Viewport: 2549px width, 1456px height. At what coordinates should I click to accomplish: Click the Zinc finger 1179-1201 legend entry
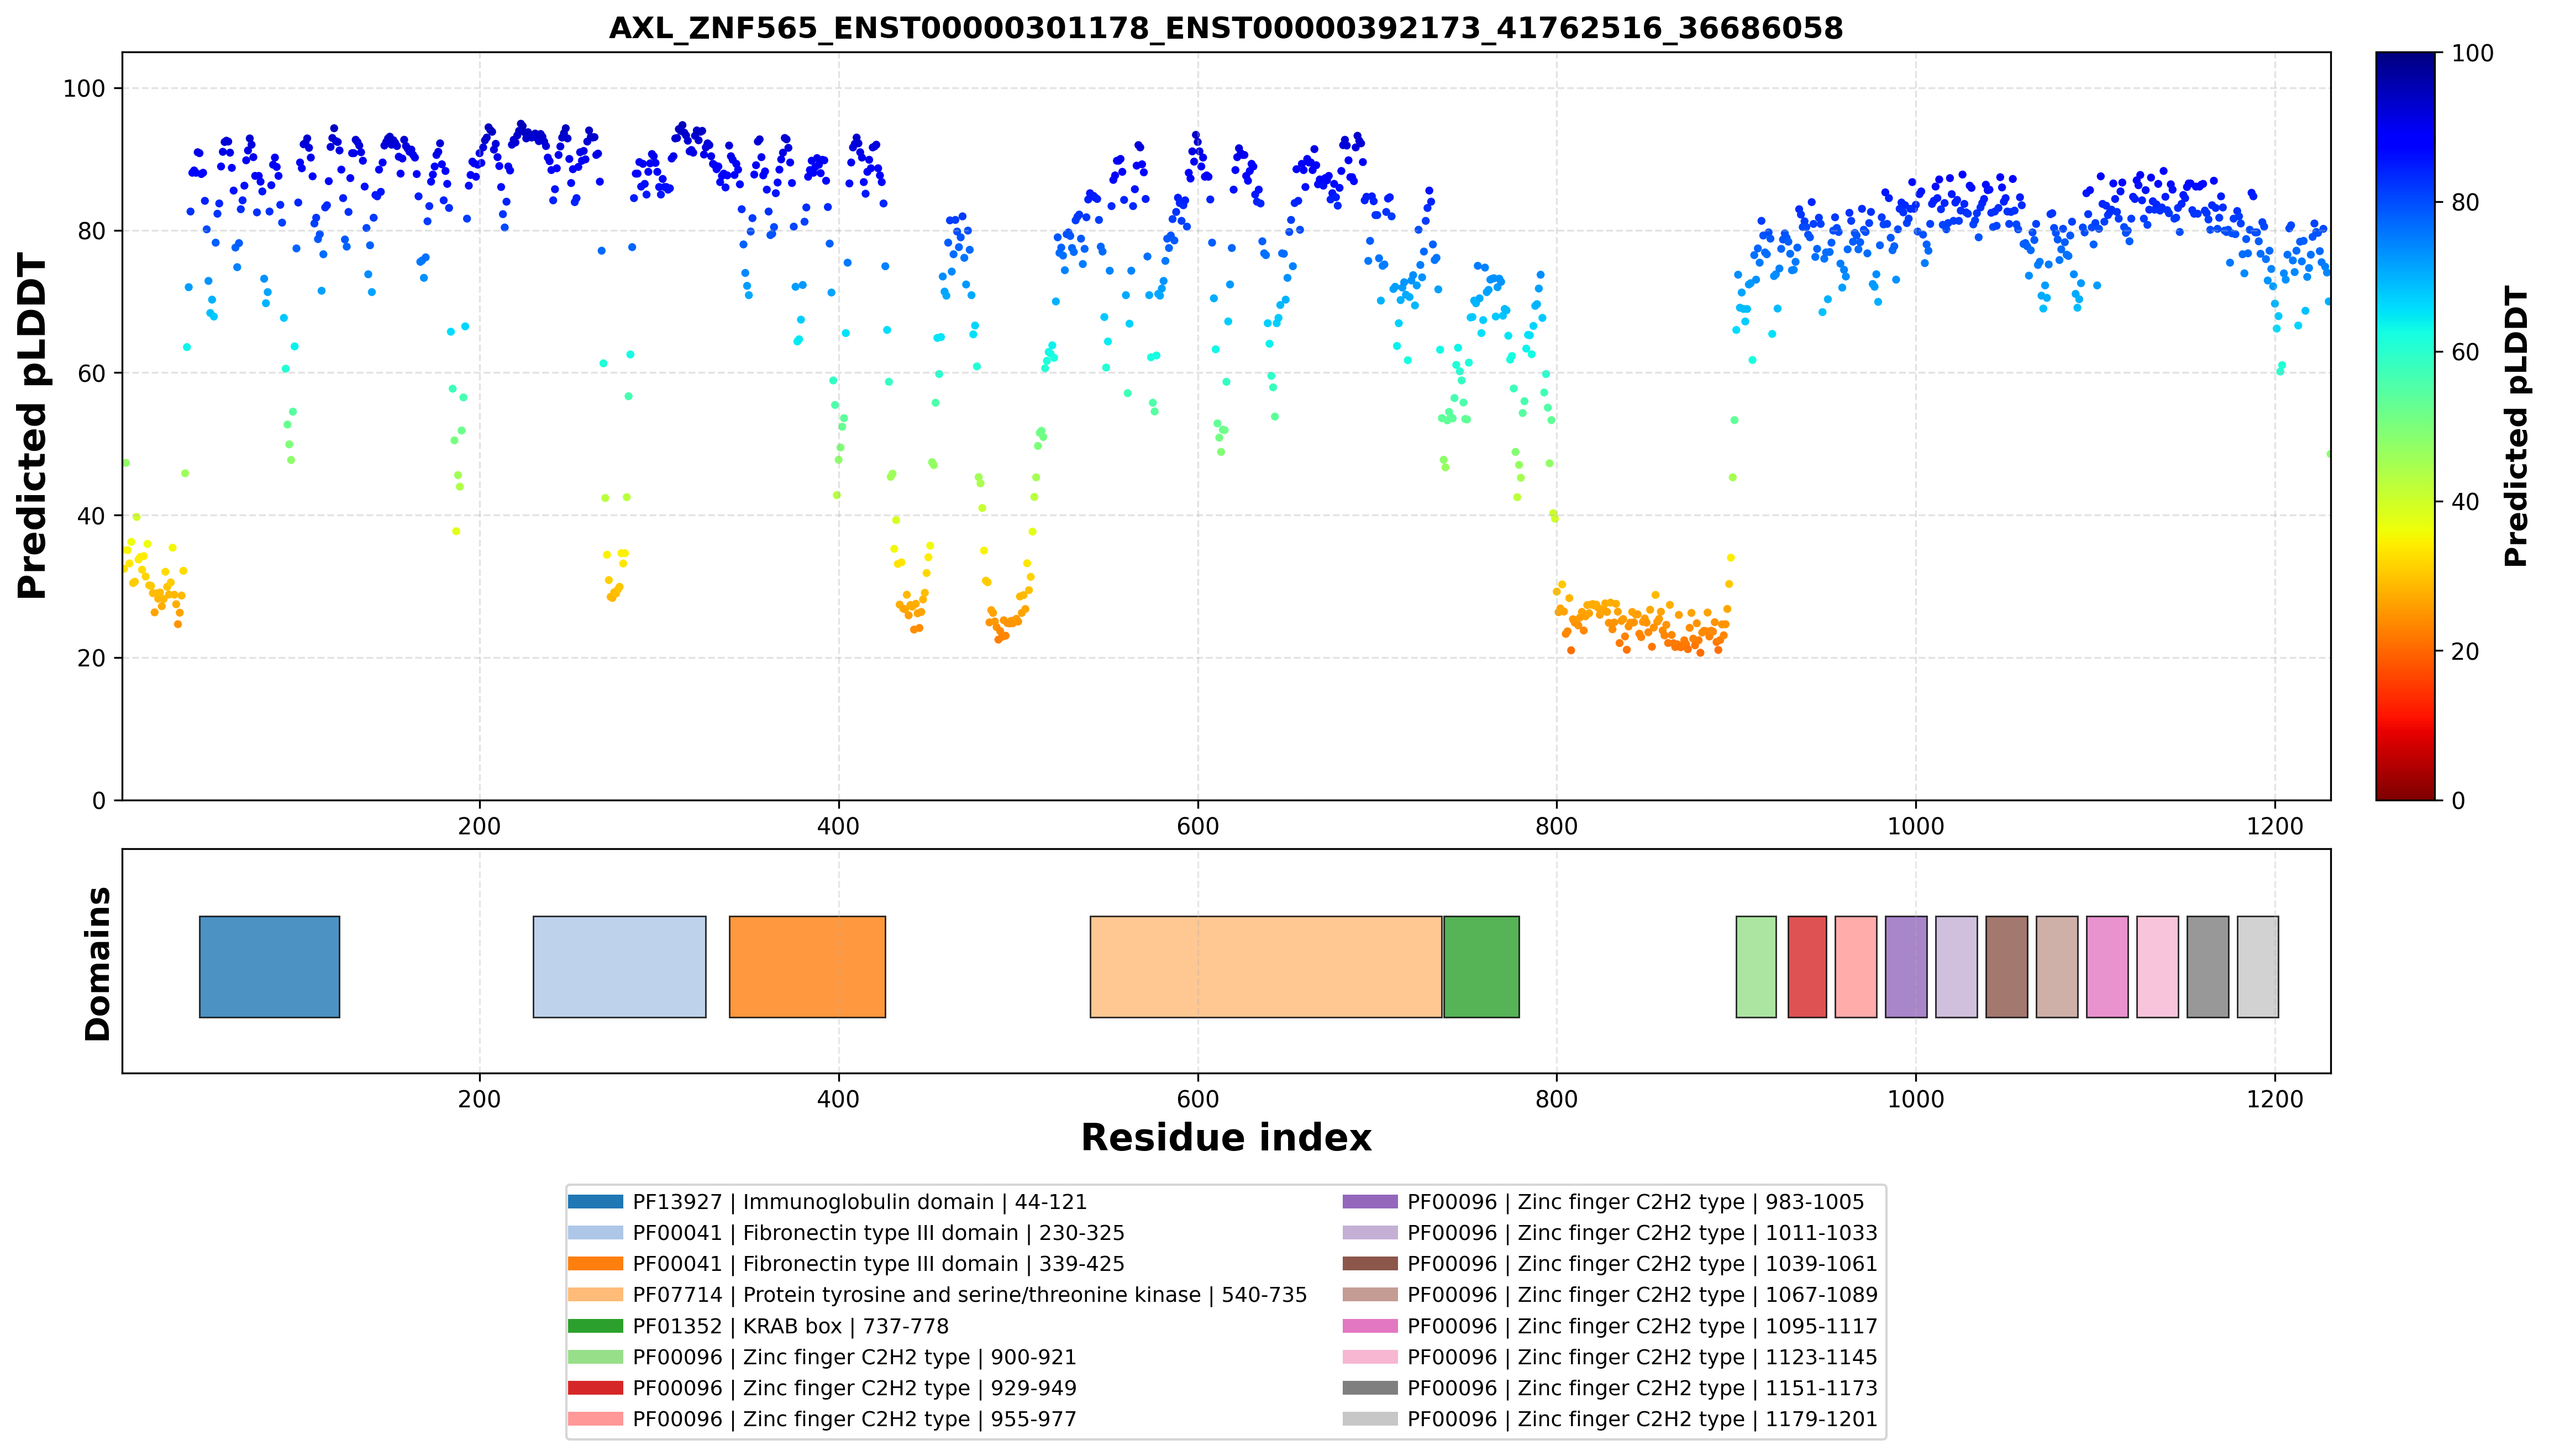pos(1610,1419)
